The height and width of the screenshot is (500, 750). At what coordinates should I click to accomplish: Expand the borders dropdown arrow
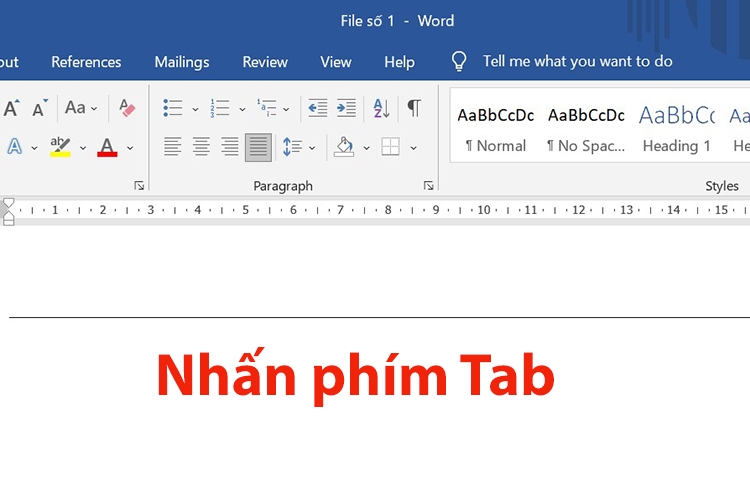coord(413,148)
